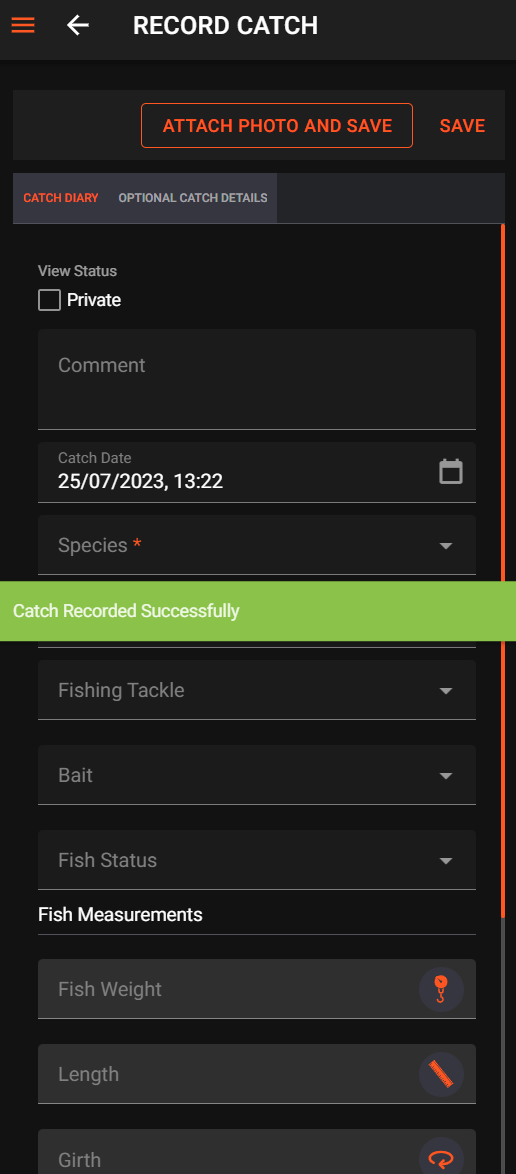Enable the Private view status checkbox
This screenshot has height=1174, width=516.
point(49,300)
